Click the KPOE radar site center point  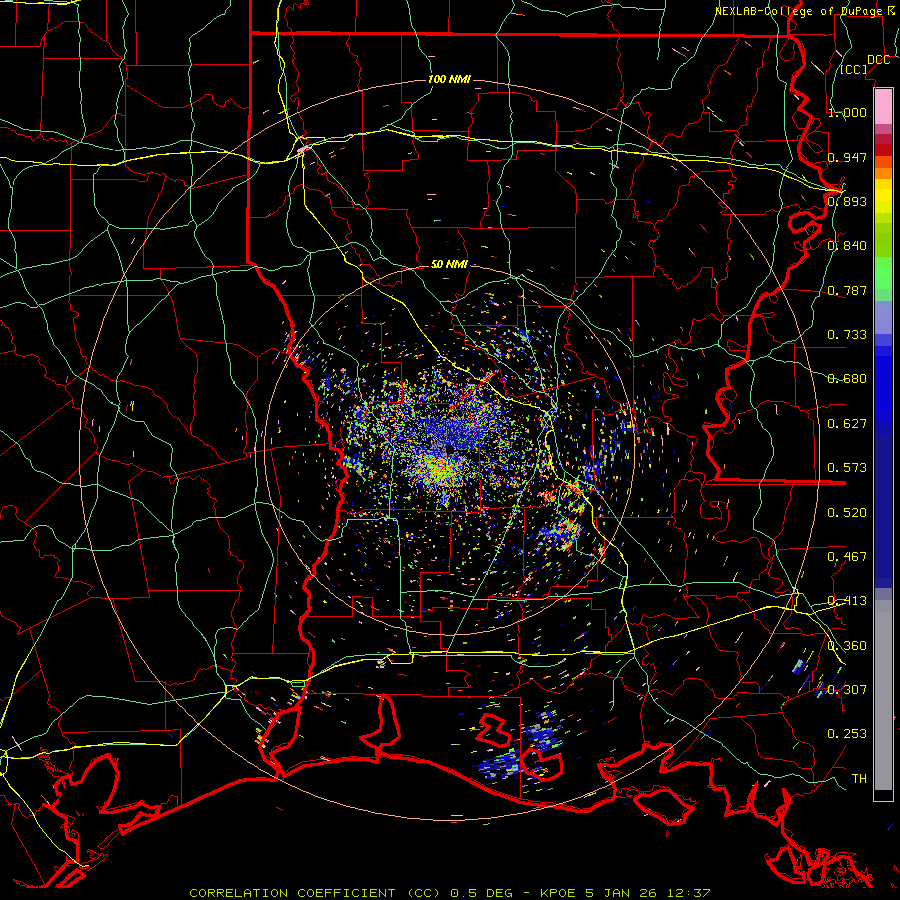450,449
